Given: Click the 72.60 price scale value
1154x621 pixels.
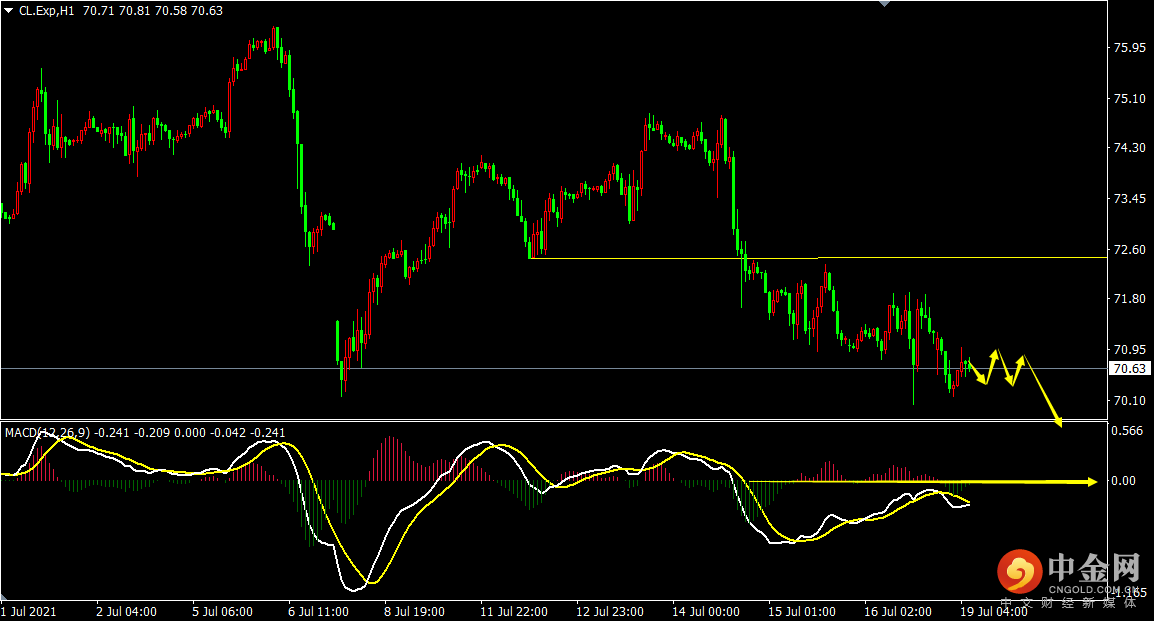Looking at the screenshot, I should click(1130, 249).
